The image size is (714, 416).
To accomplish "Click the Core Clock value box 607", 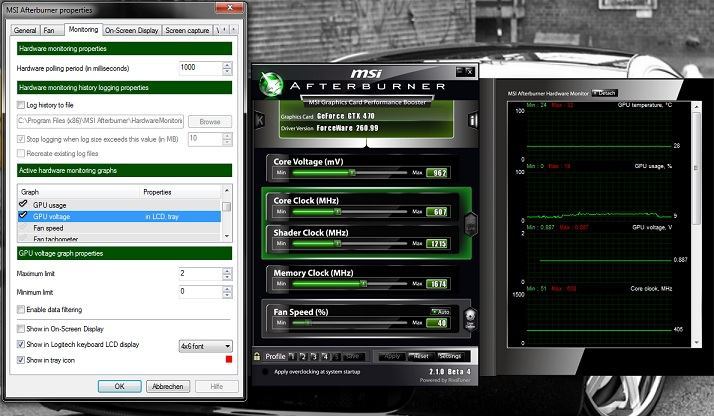I will (x=439, y=212).
